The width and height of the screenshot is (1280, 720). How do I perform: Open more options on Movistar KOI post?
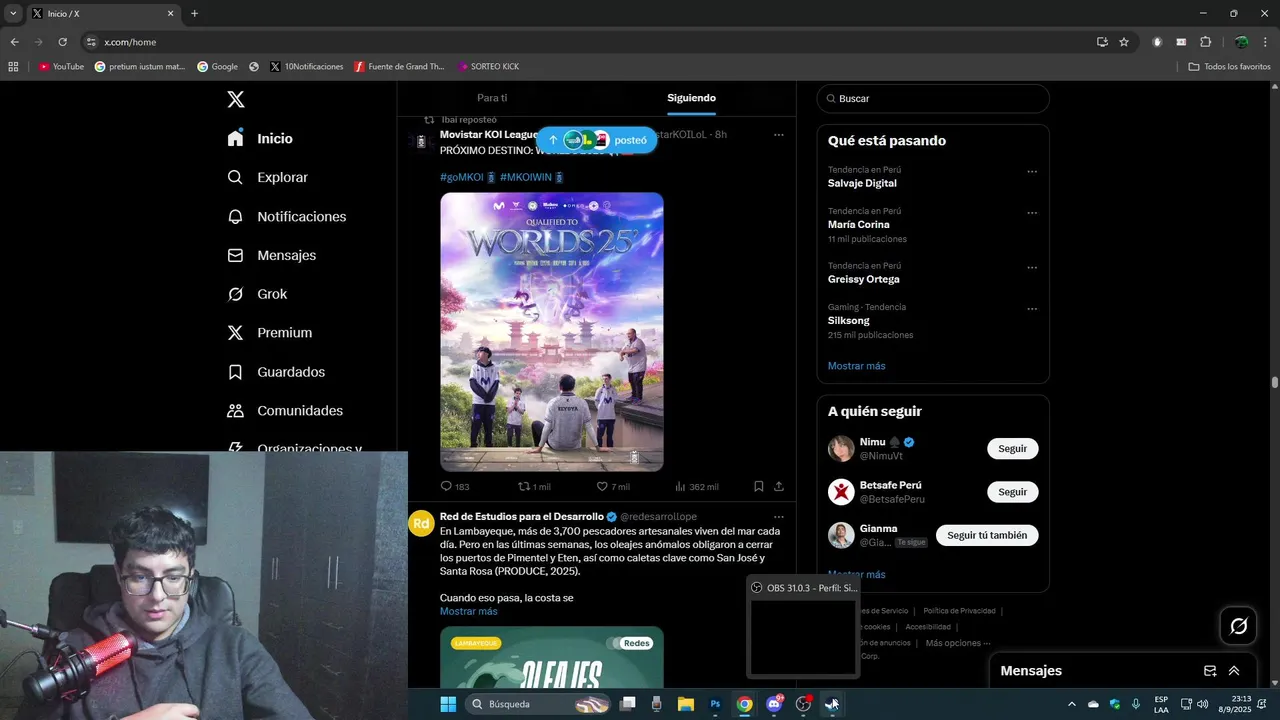pyautogui.click(x=778, y=134)
